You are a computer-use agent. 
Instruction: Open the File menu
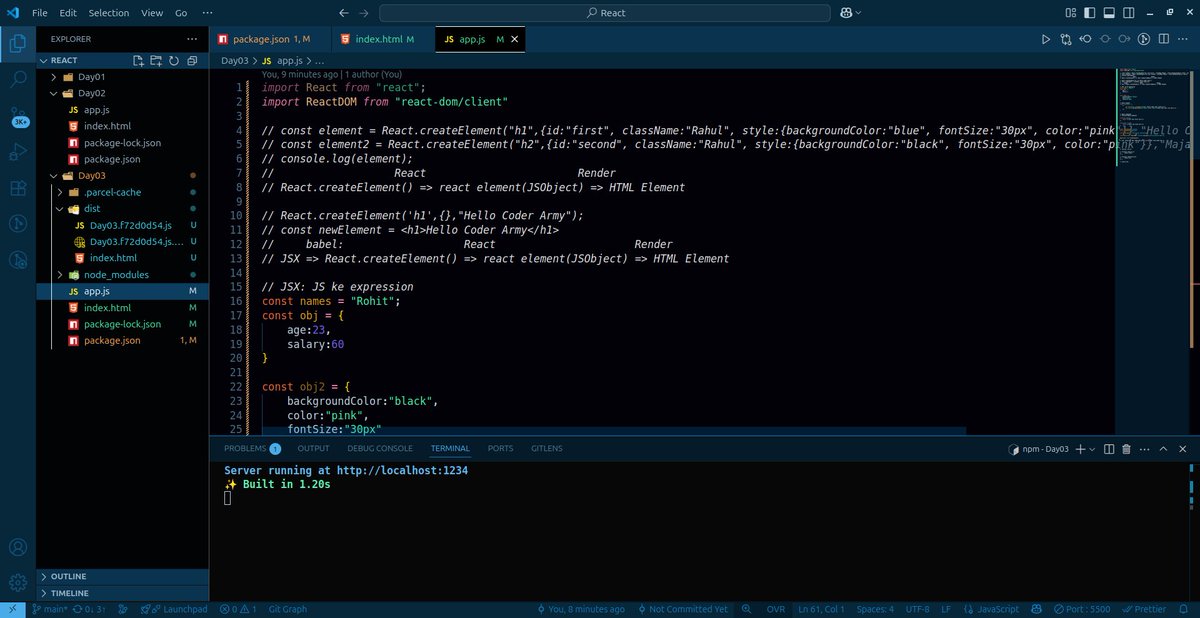tap(40, 13)
